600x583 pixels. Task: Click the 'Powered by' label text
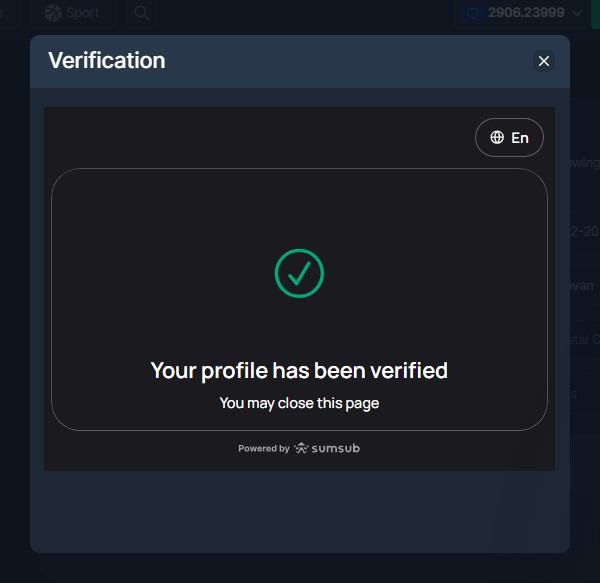[264, 448]
